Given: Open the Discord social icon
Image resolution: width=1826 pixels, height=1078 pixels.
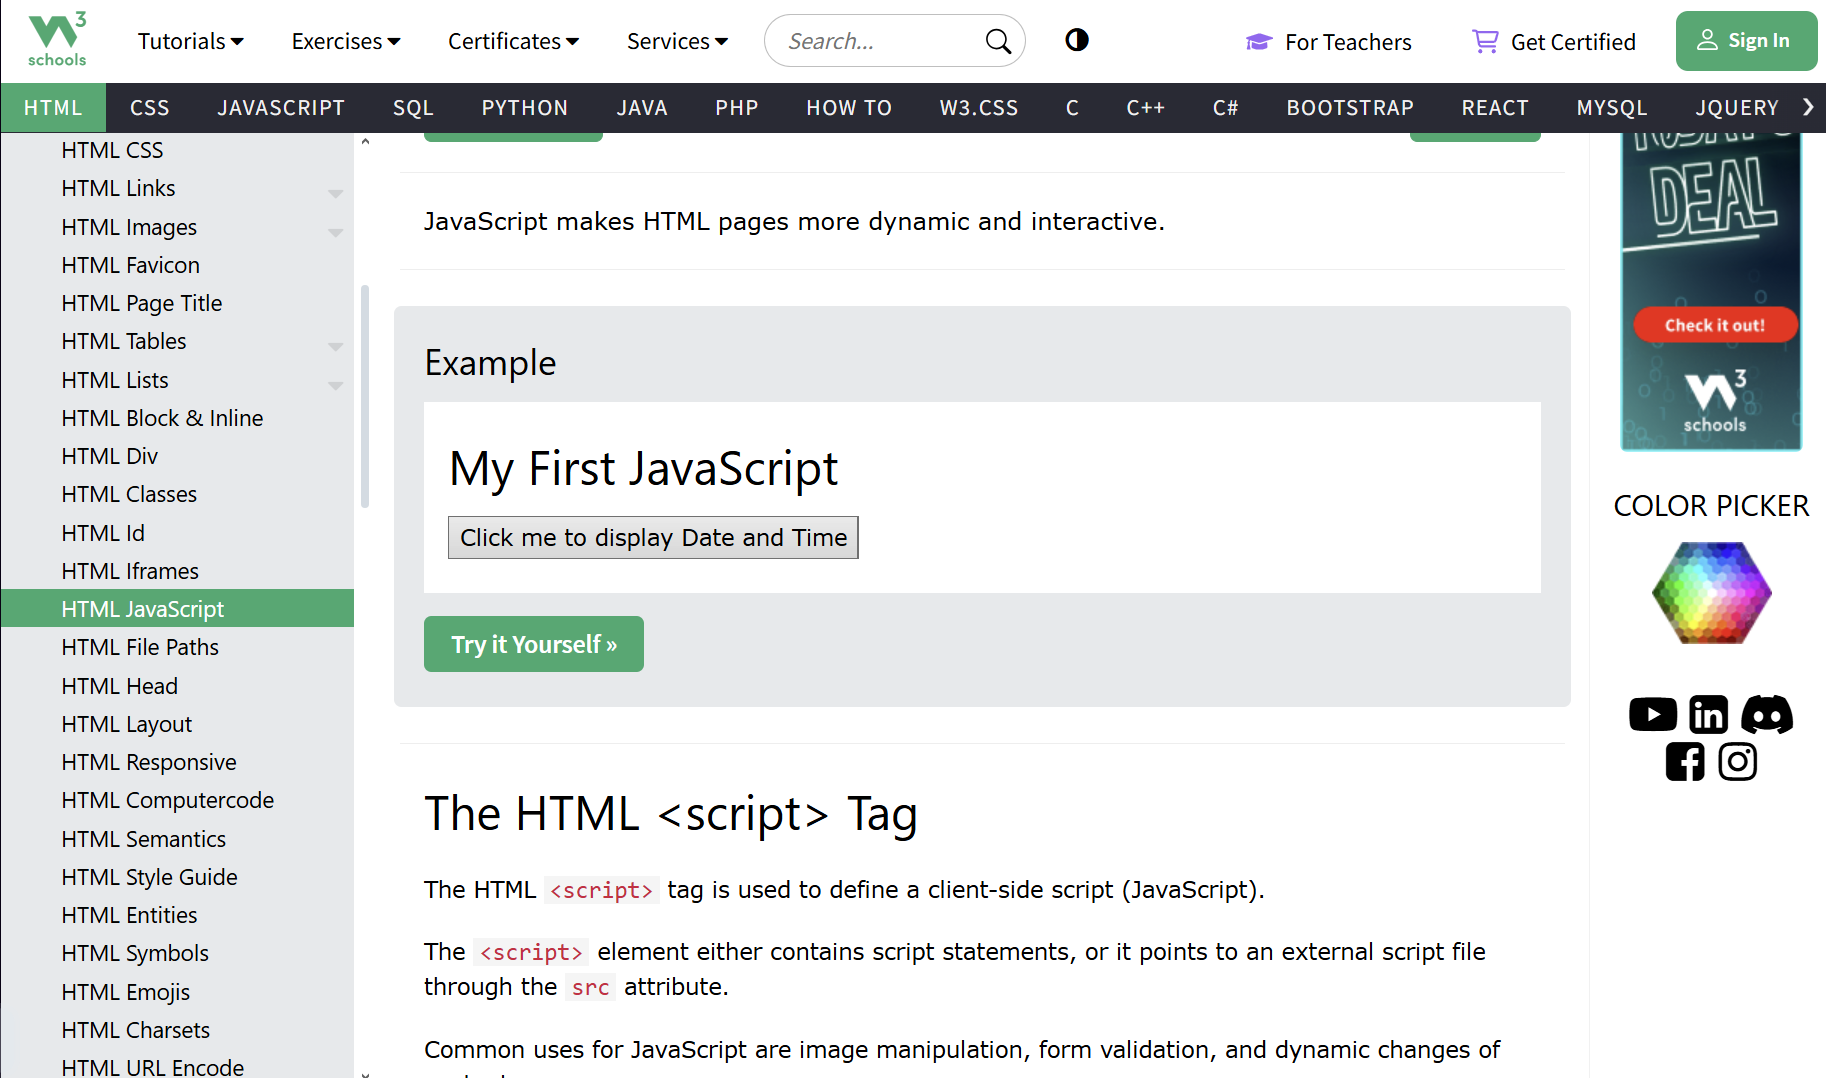Looking at the screenshot, I should tap(1766, 714).
